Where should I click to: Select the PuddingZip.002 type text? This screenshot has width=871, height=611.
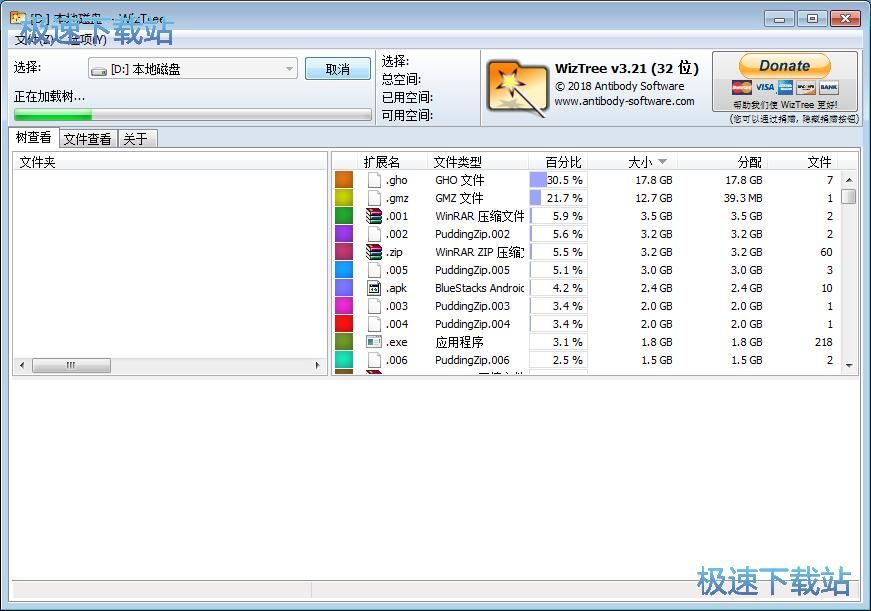coord(472,234)
